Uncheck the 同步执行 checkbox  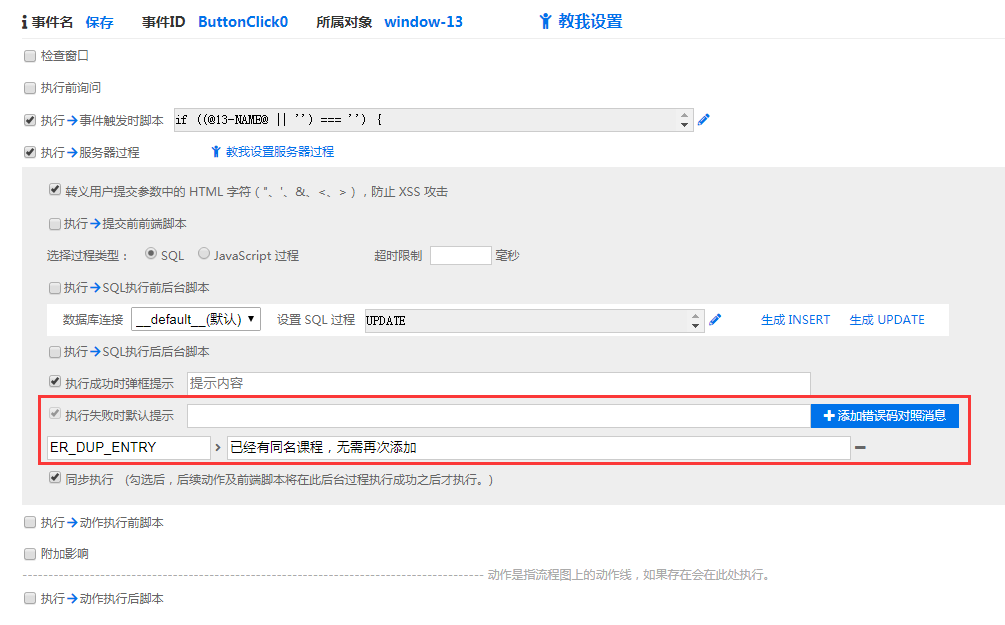pos(55,479)
